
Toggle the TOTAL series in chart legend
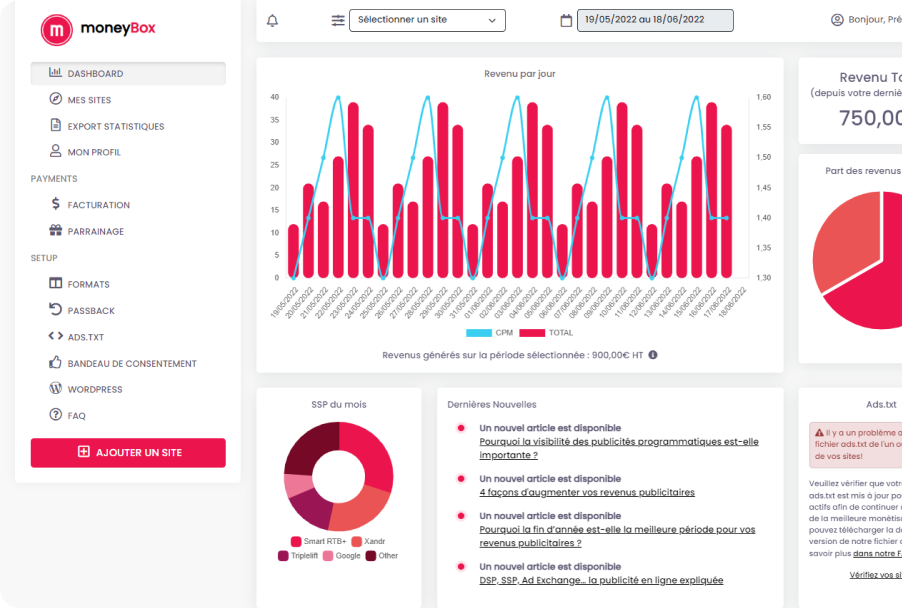tap(546, 332)
